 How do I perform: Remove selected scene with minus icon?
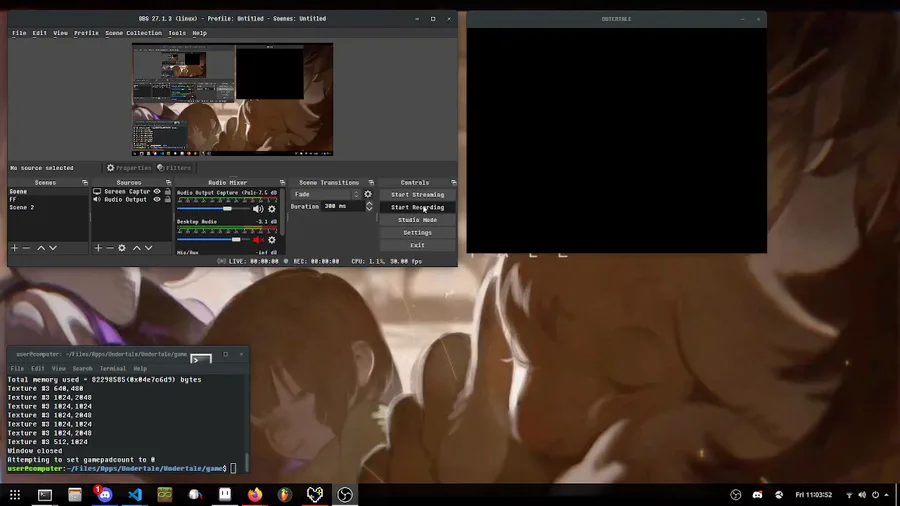26,248
